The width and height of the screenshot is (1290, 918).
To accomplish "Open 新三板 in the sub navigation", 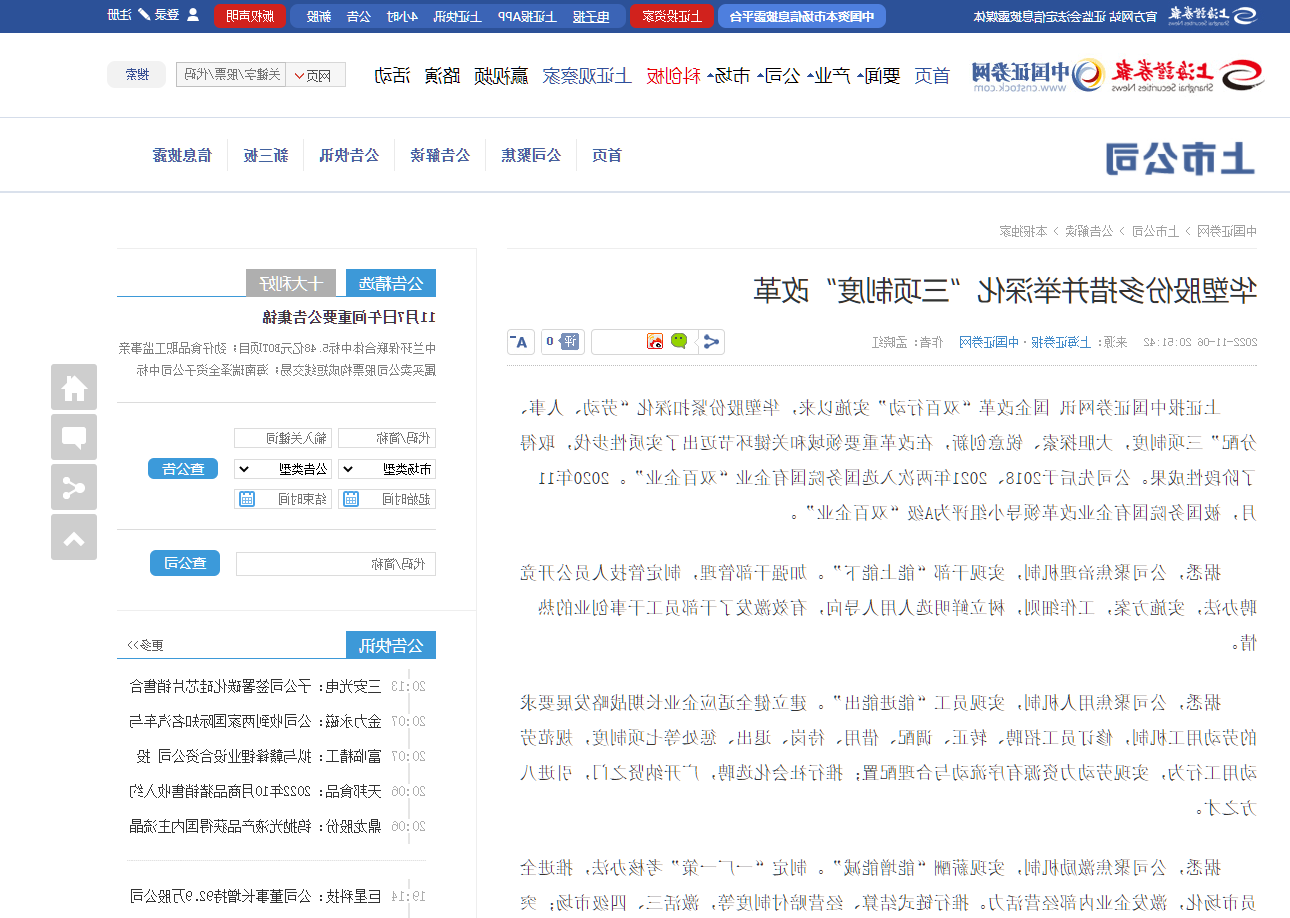I will [267, 155].
